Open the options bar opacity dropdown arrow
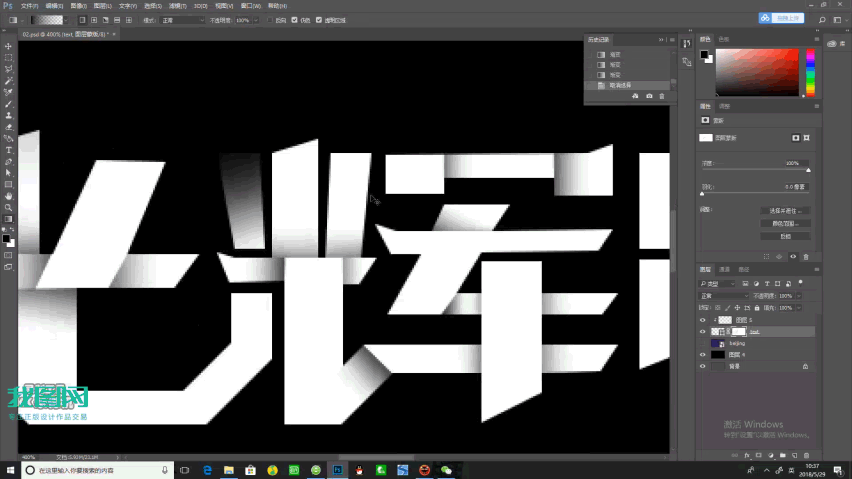This screenshot has width=852, height=479. point(256,20)
